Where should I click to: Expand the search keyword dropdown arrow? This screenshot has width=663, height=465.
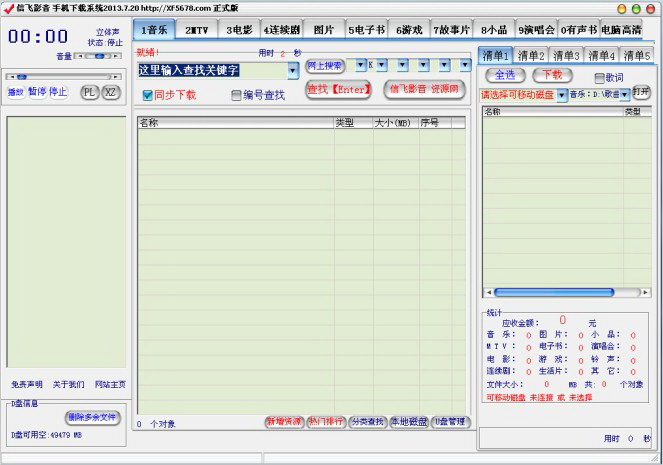(x=293, y=70)
